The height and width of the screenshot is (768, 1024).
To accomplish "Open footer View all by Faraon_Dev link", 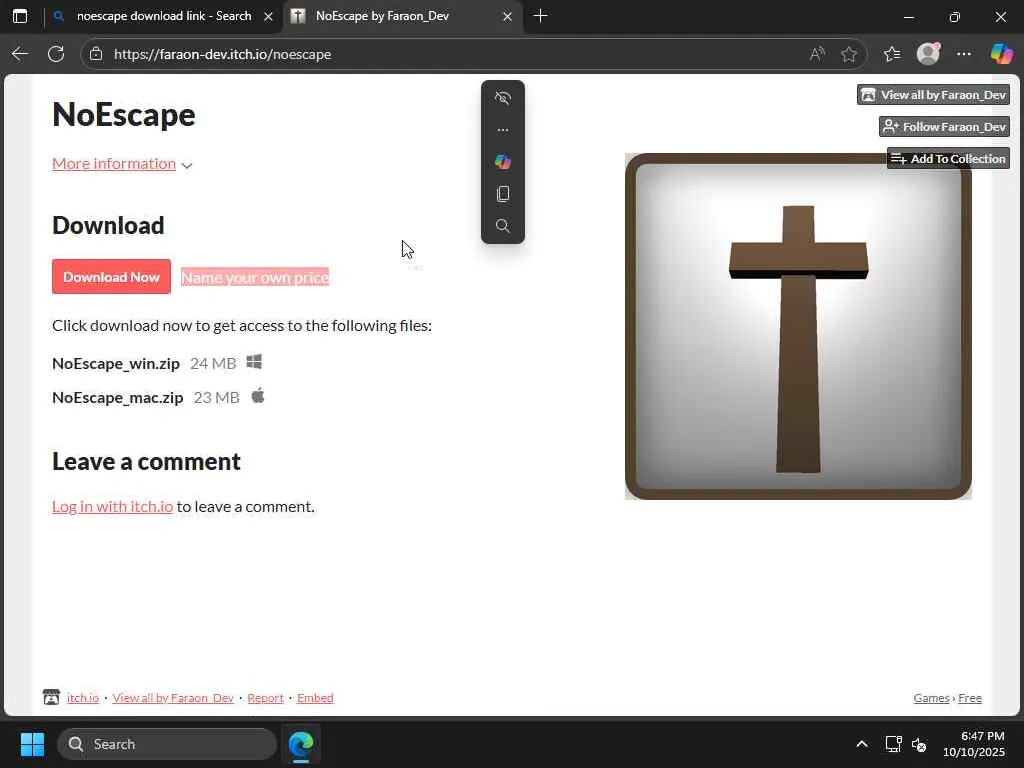I will [x=173, y=698].
